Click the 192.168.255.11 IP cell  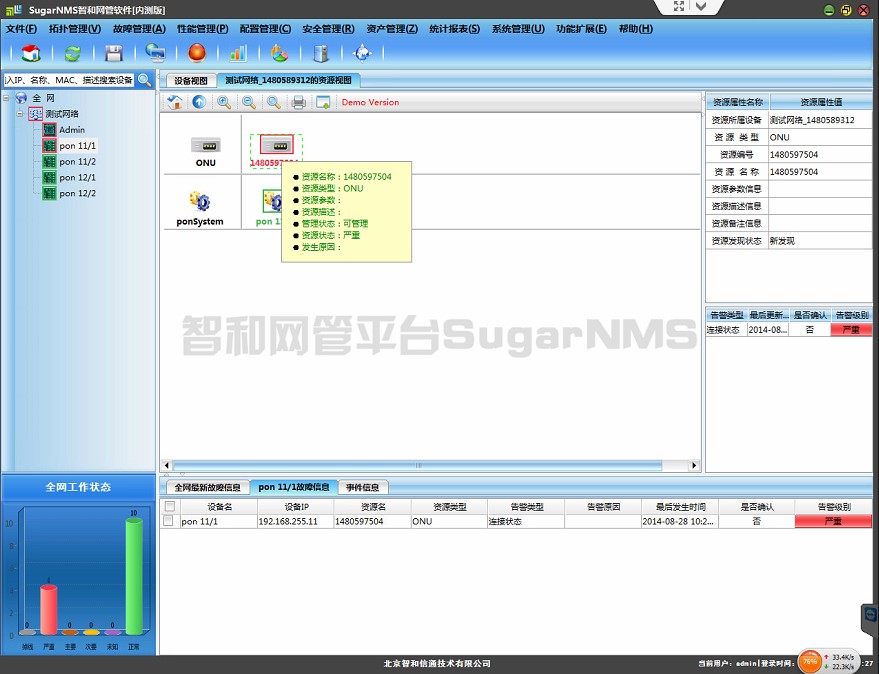(295, 521)
